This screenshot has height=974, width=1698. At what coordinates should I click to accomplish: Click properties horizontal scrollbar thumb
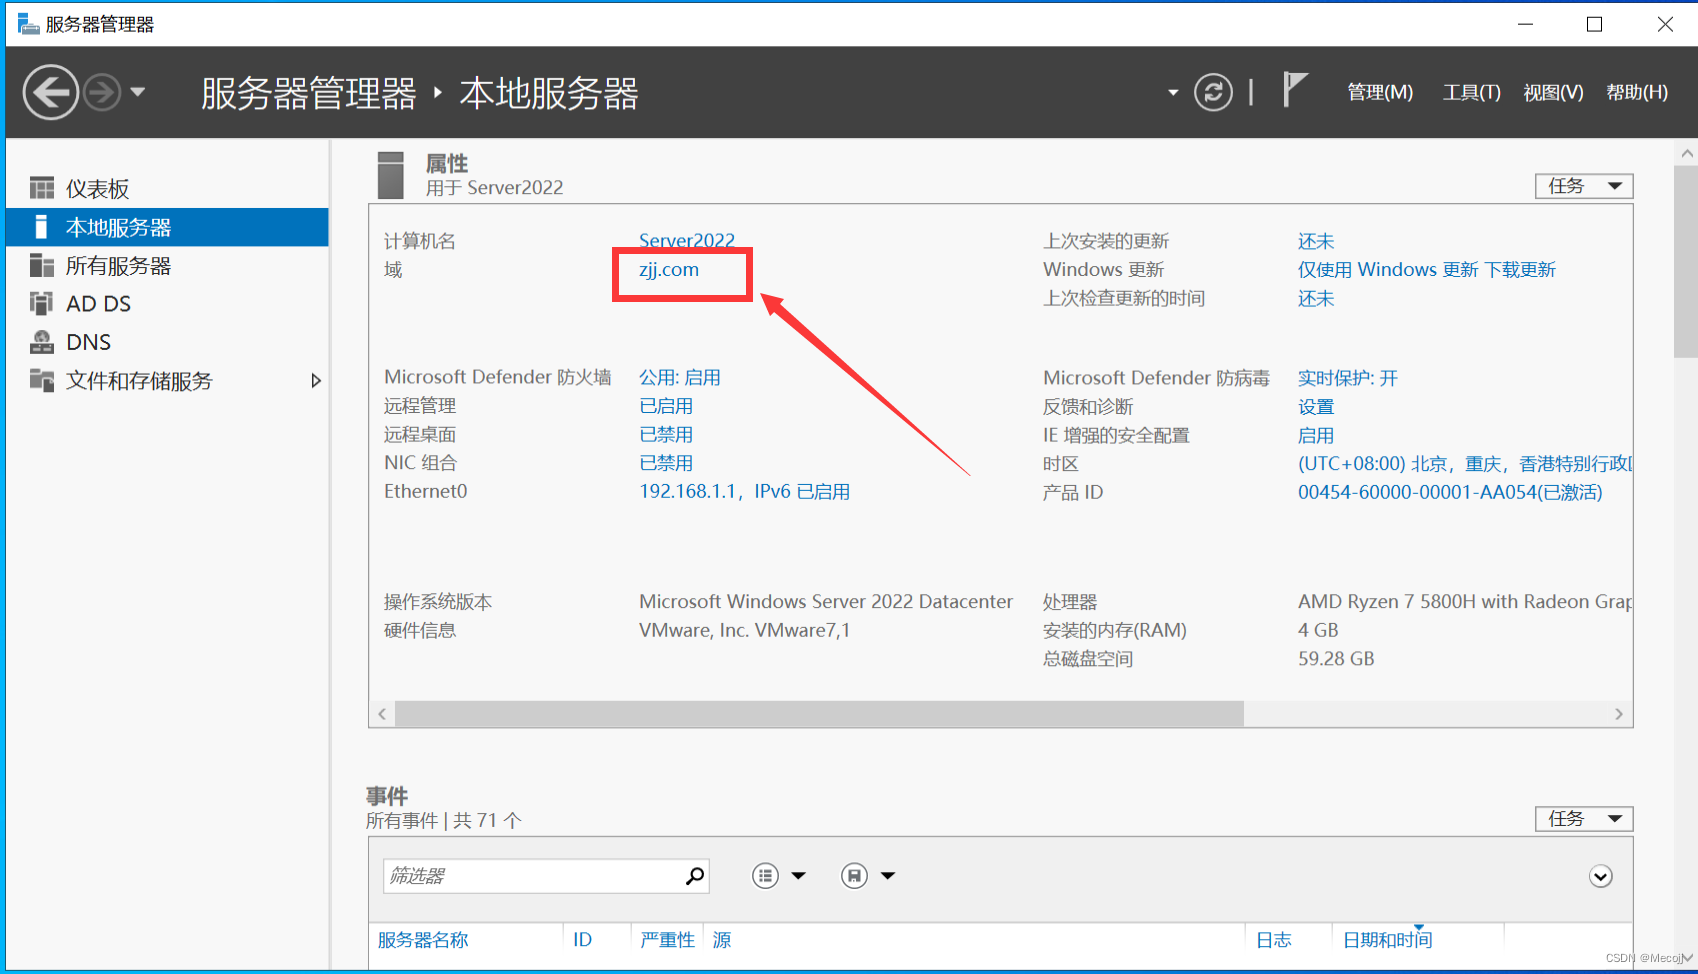click(819, 714)
